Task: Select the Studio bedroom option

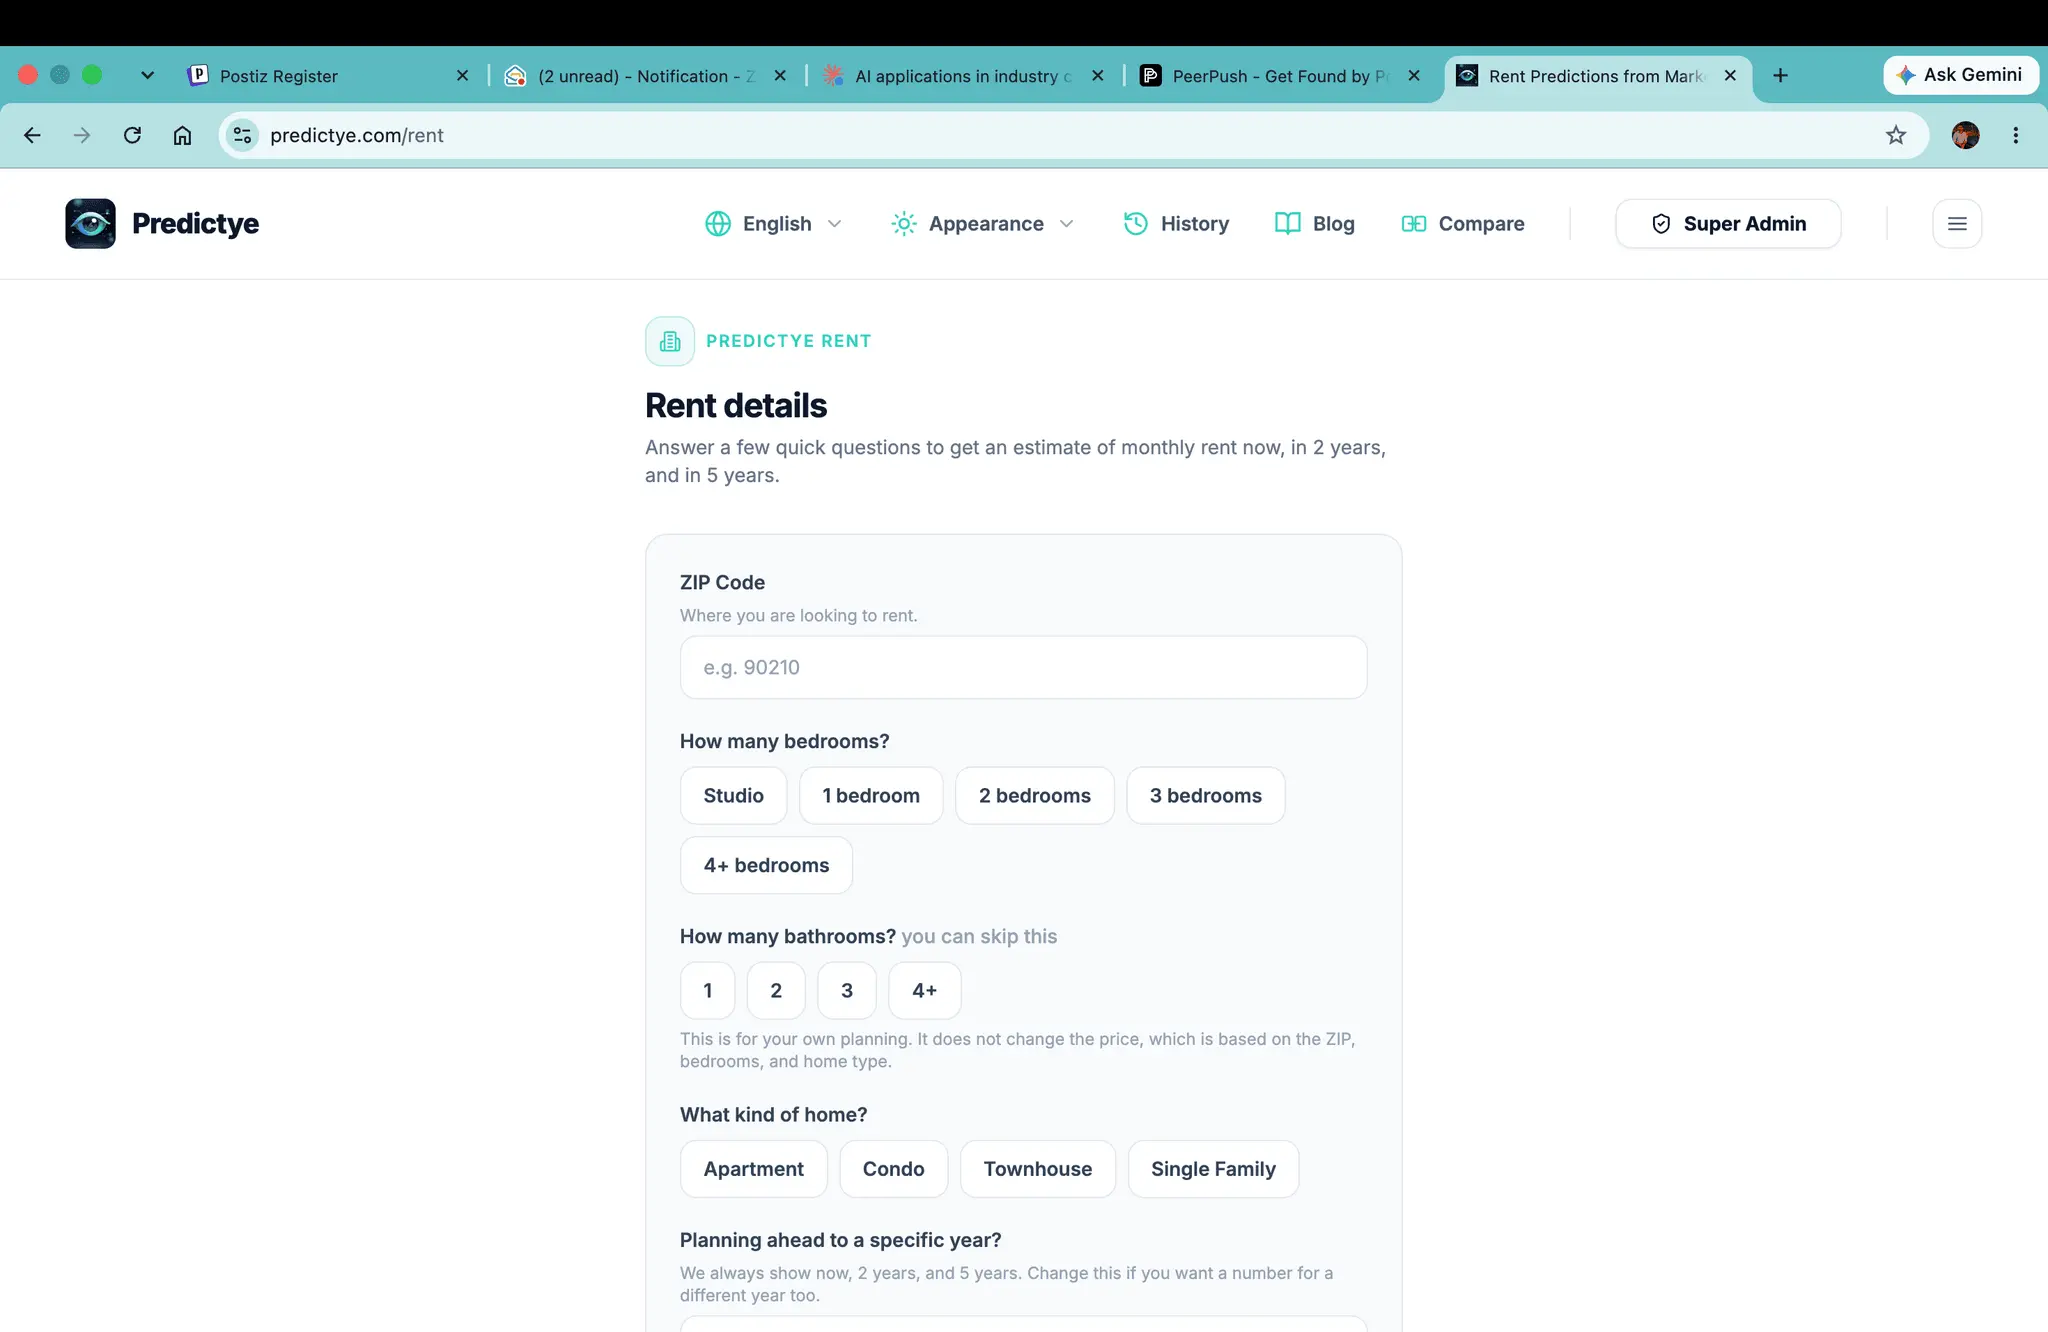Action: tap(733, 796)
